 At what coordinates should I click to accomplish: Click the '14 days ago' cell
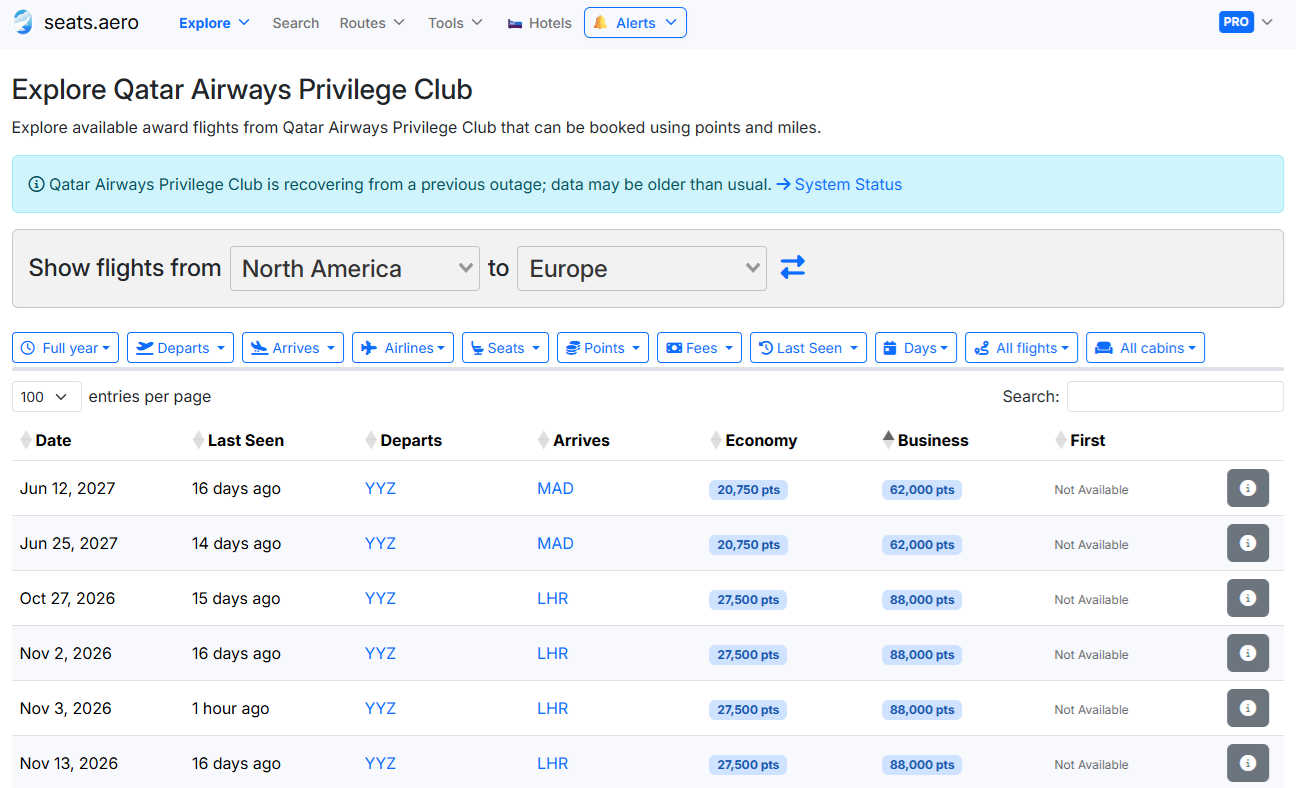[x=236, y=543]
